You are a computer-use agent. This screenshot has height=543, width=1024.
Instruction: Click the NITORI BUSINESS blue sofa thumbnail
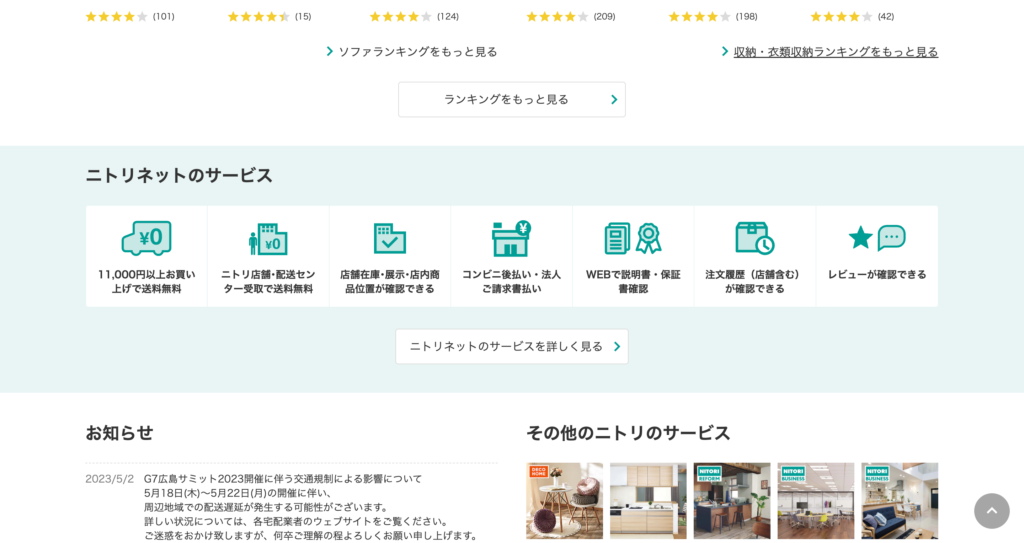(x=900, y=501)
